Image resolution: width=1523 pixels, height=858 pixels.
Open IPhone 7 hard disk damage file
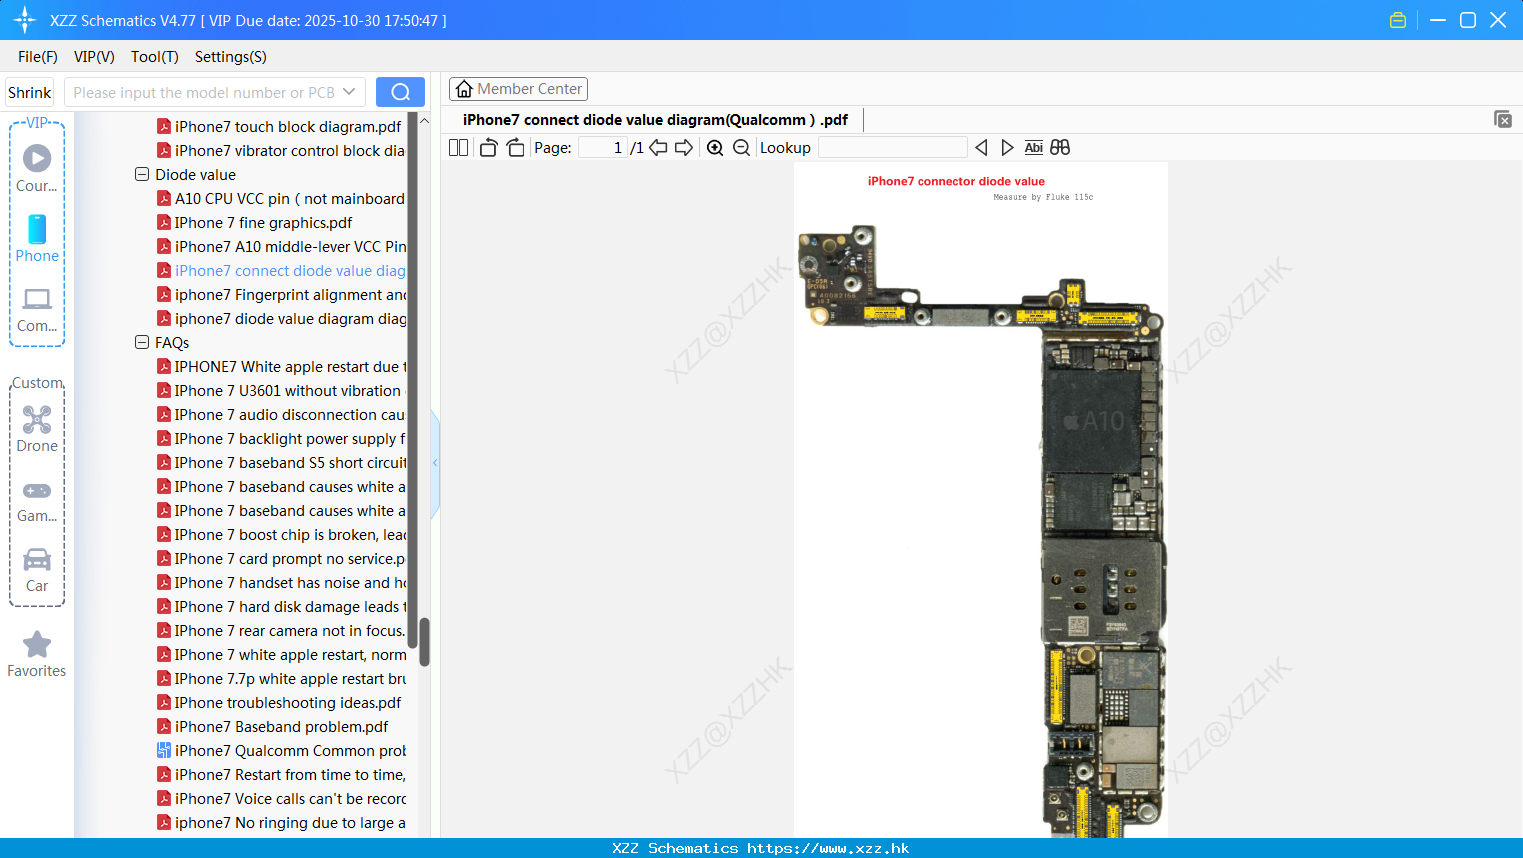[281, 606]
